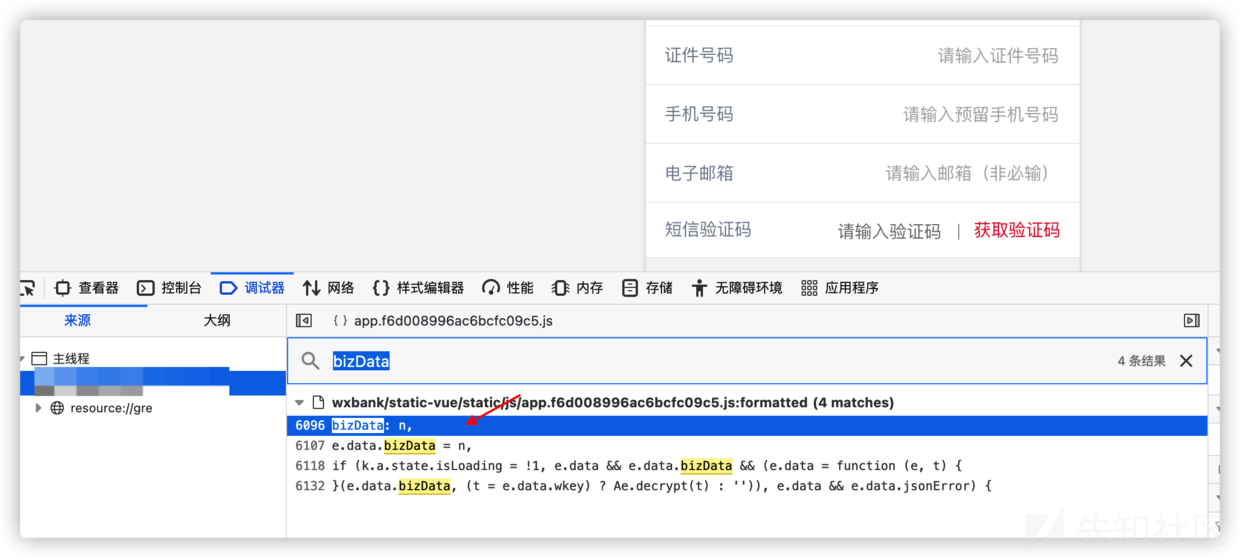
Task: Toggle the sources pane collapse icon
Action: [304, 321]
